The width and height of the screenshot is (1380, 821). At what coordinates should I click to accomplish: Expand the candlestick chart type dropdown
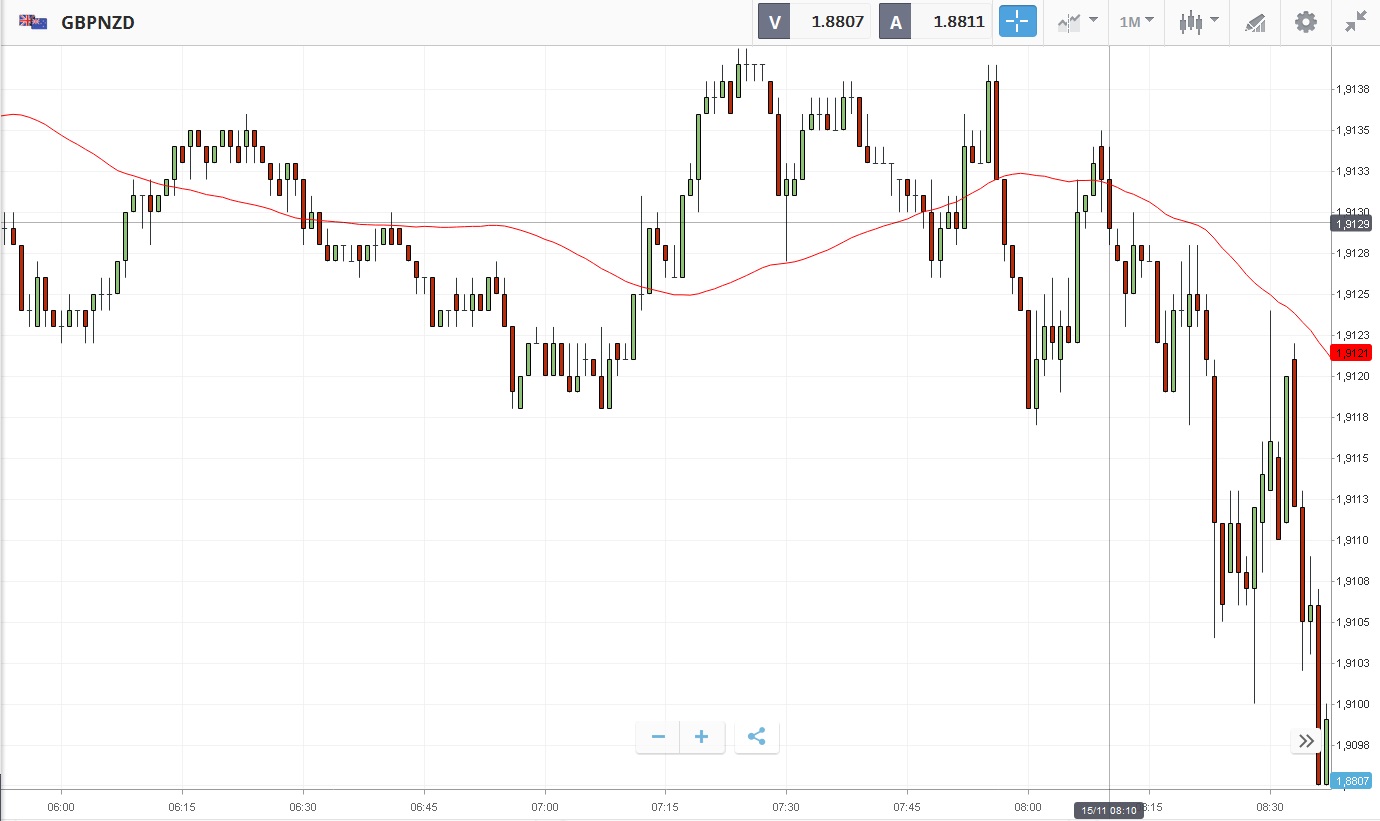[1198, 21]
